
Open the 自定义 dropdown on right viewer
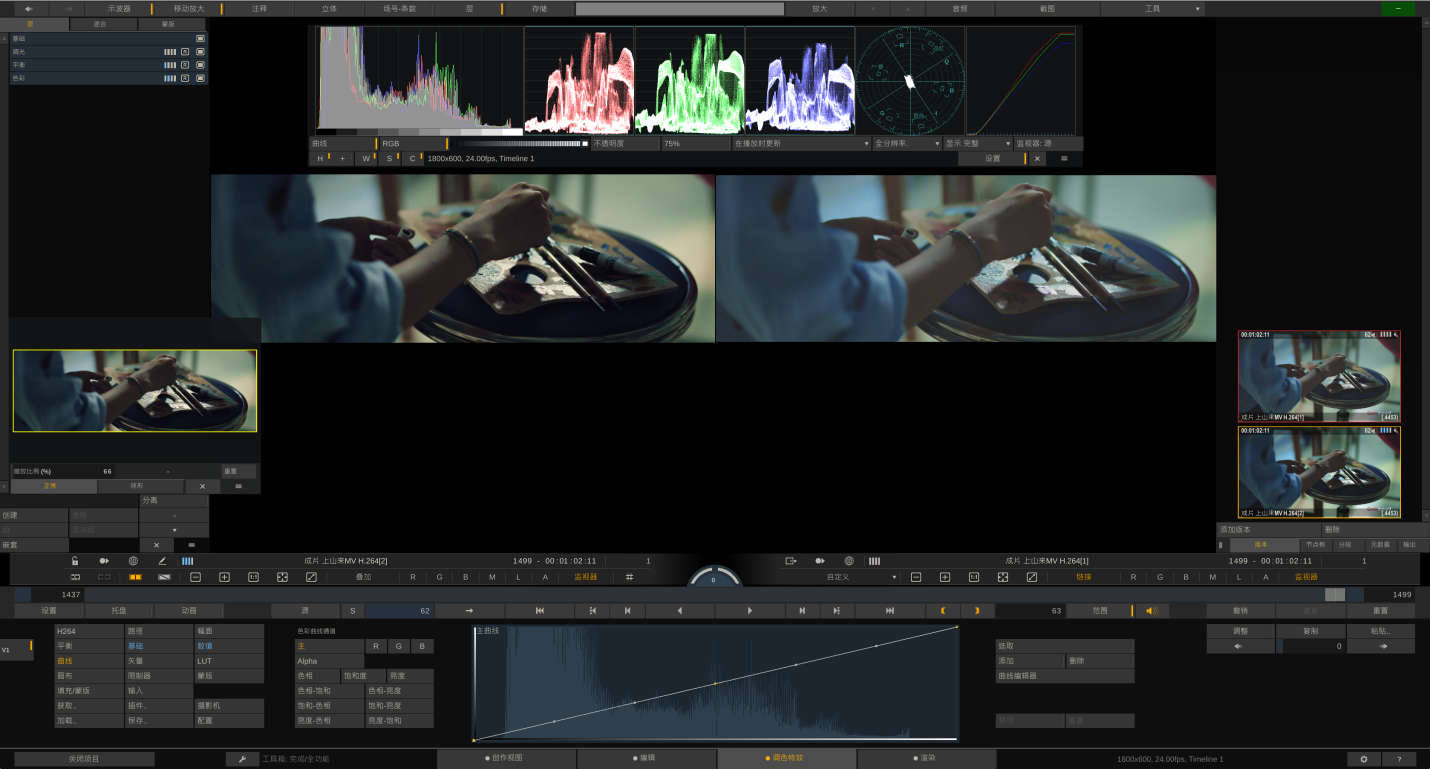point(860,577)
